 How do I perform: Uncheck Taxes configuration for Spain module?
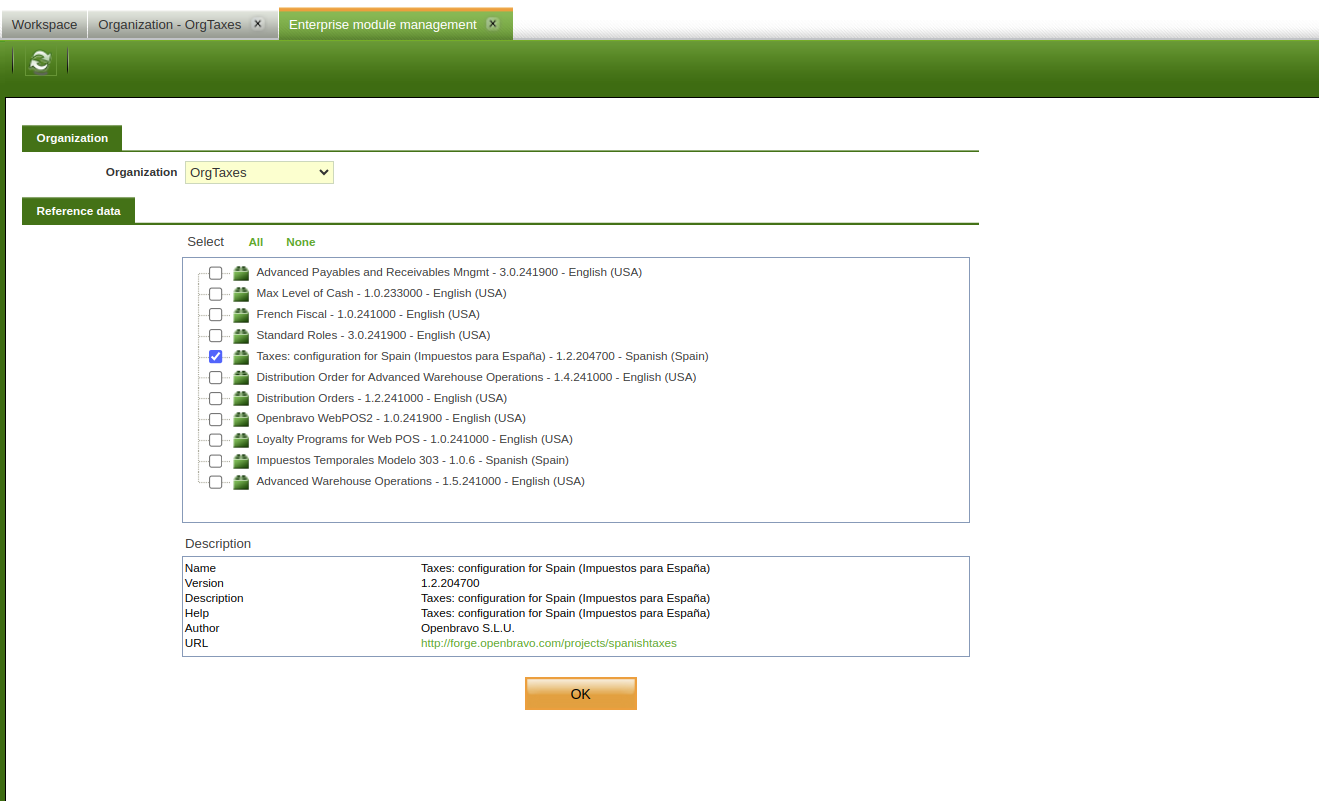216,357
